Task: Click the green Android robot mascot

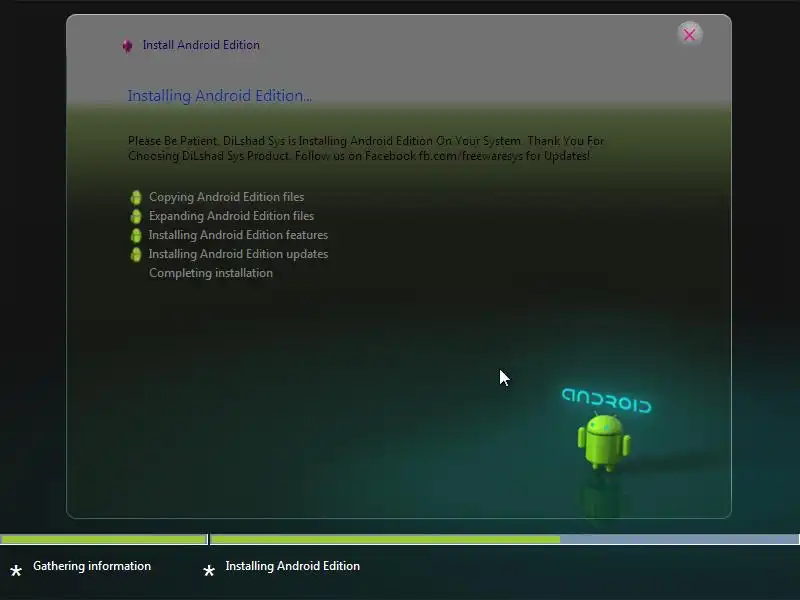Action: (x=604, y=442)
